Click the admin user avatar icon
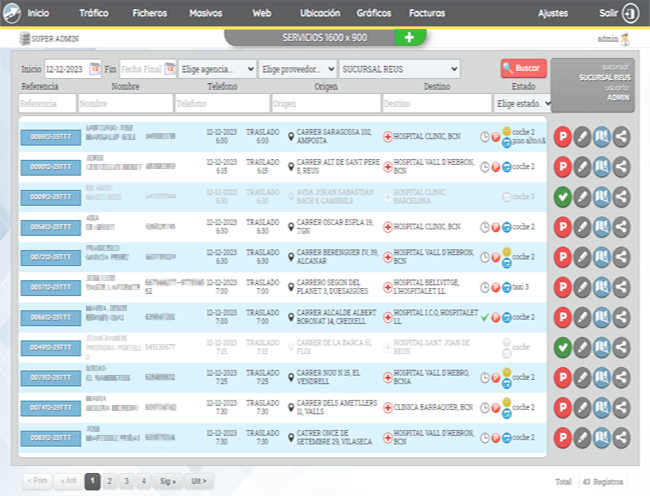The width and height of the screenshot is (650, 496). coord(626,39)
